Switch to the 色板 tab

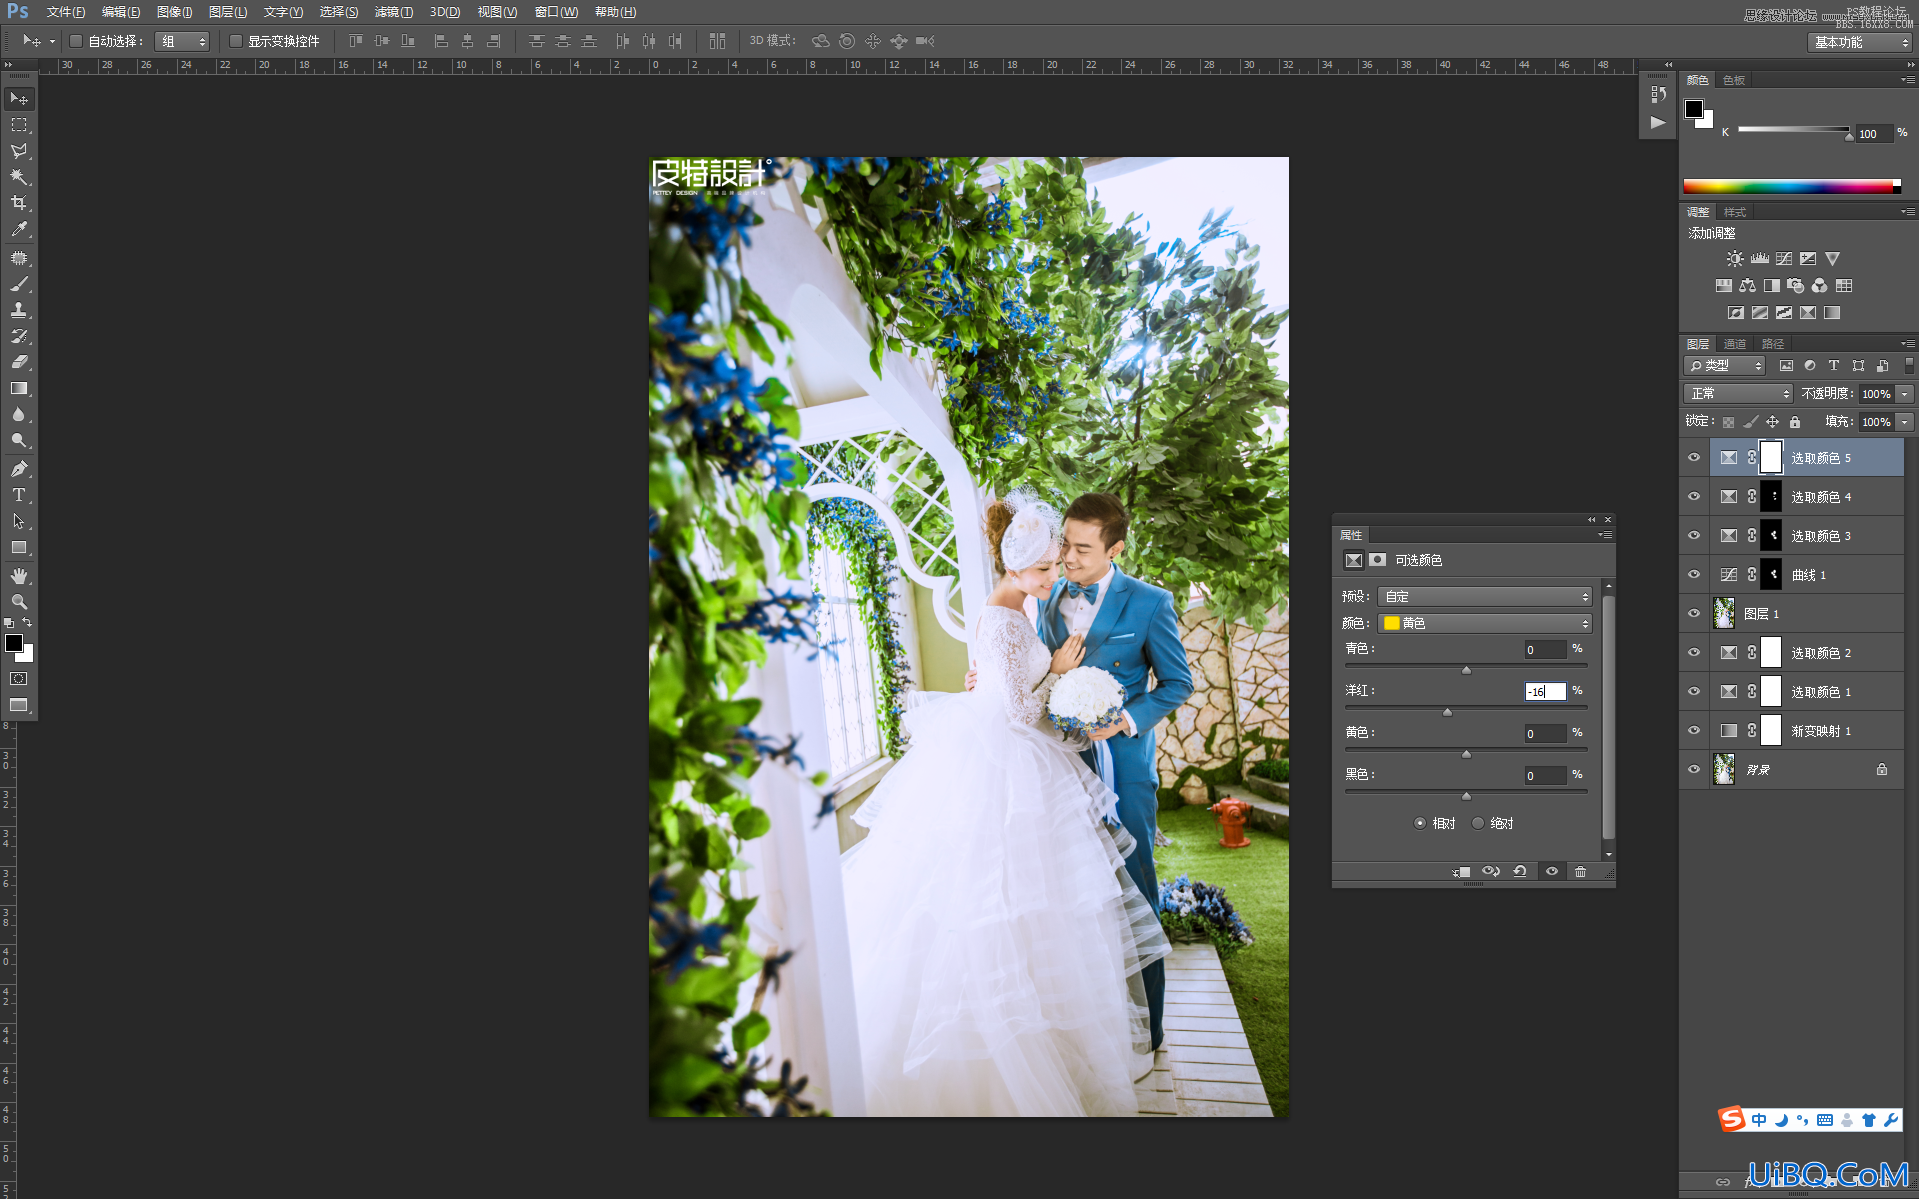tap(1734, 80)
